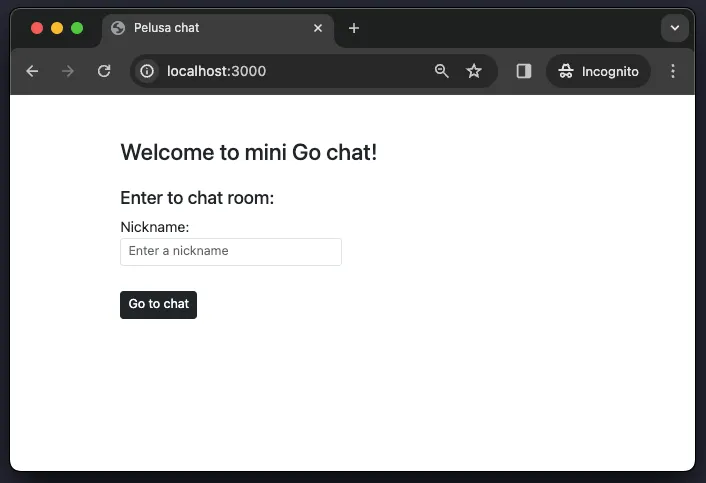
Task: Open the zoom magnifier icon
Action: coord(442,71)
